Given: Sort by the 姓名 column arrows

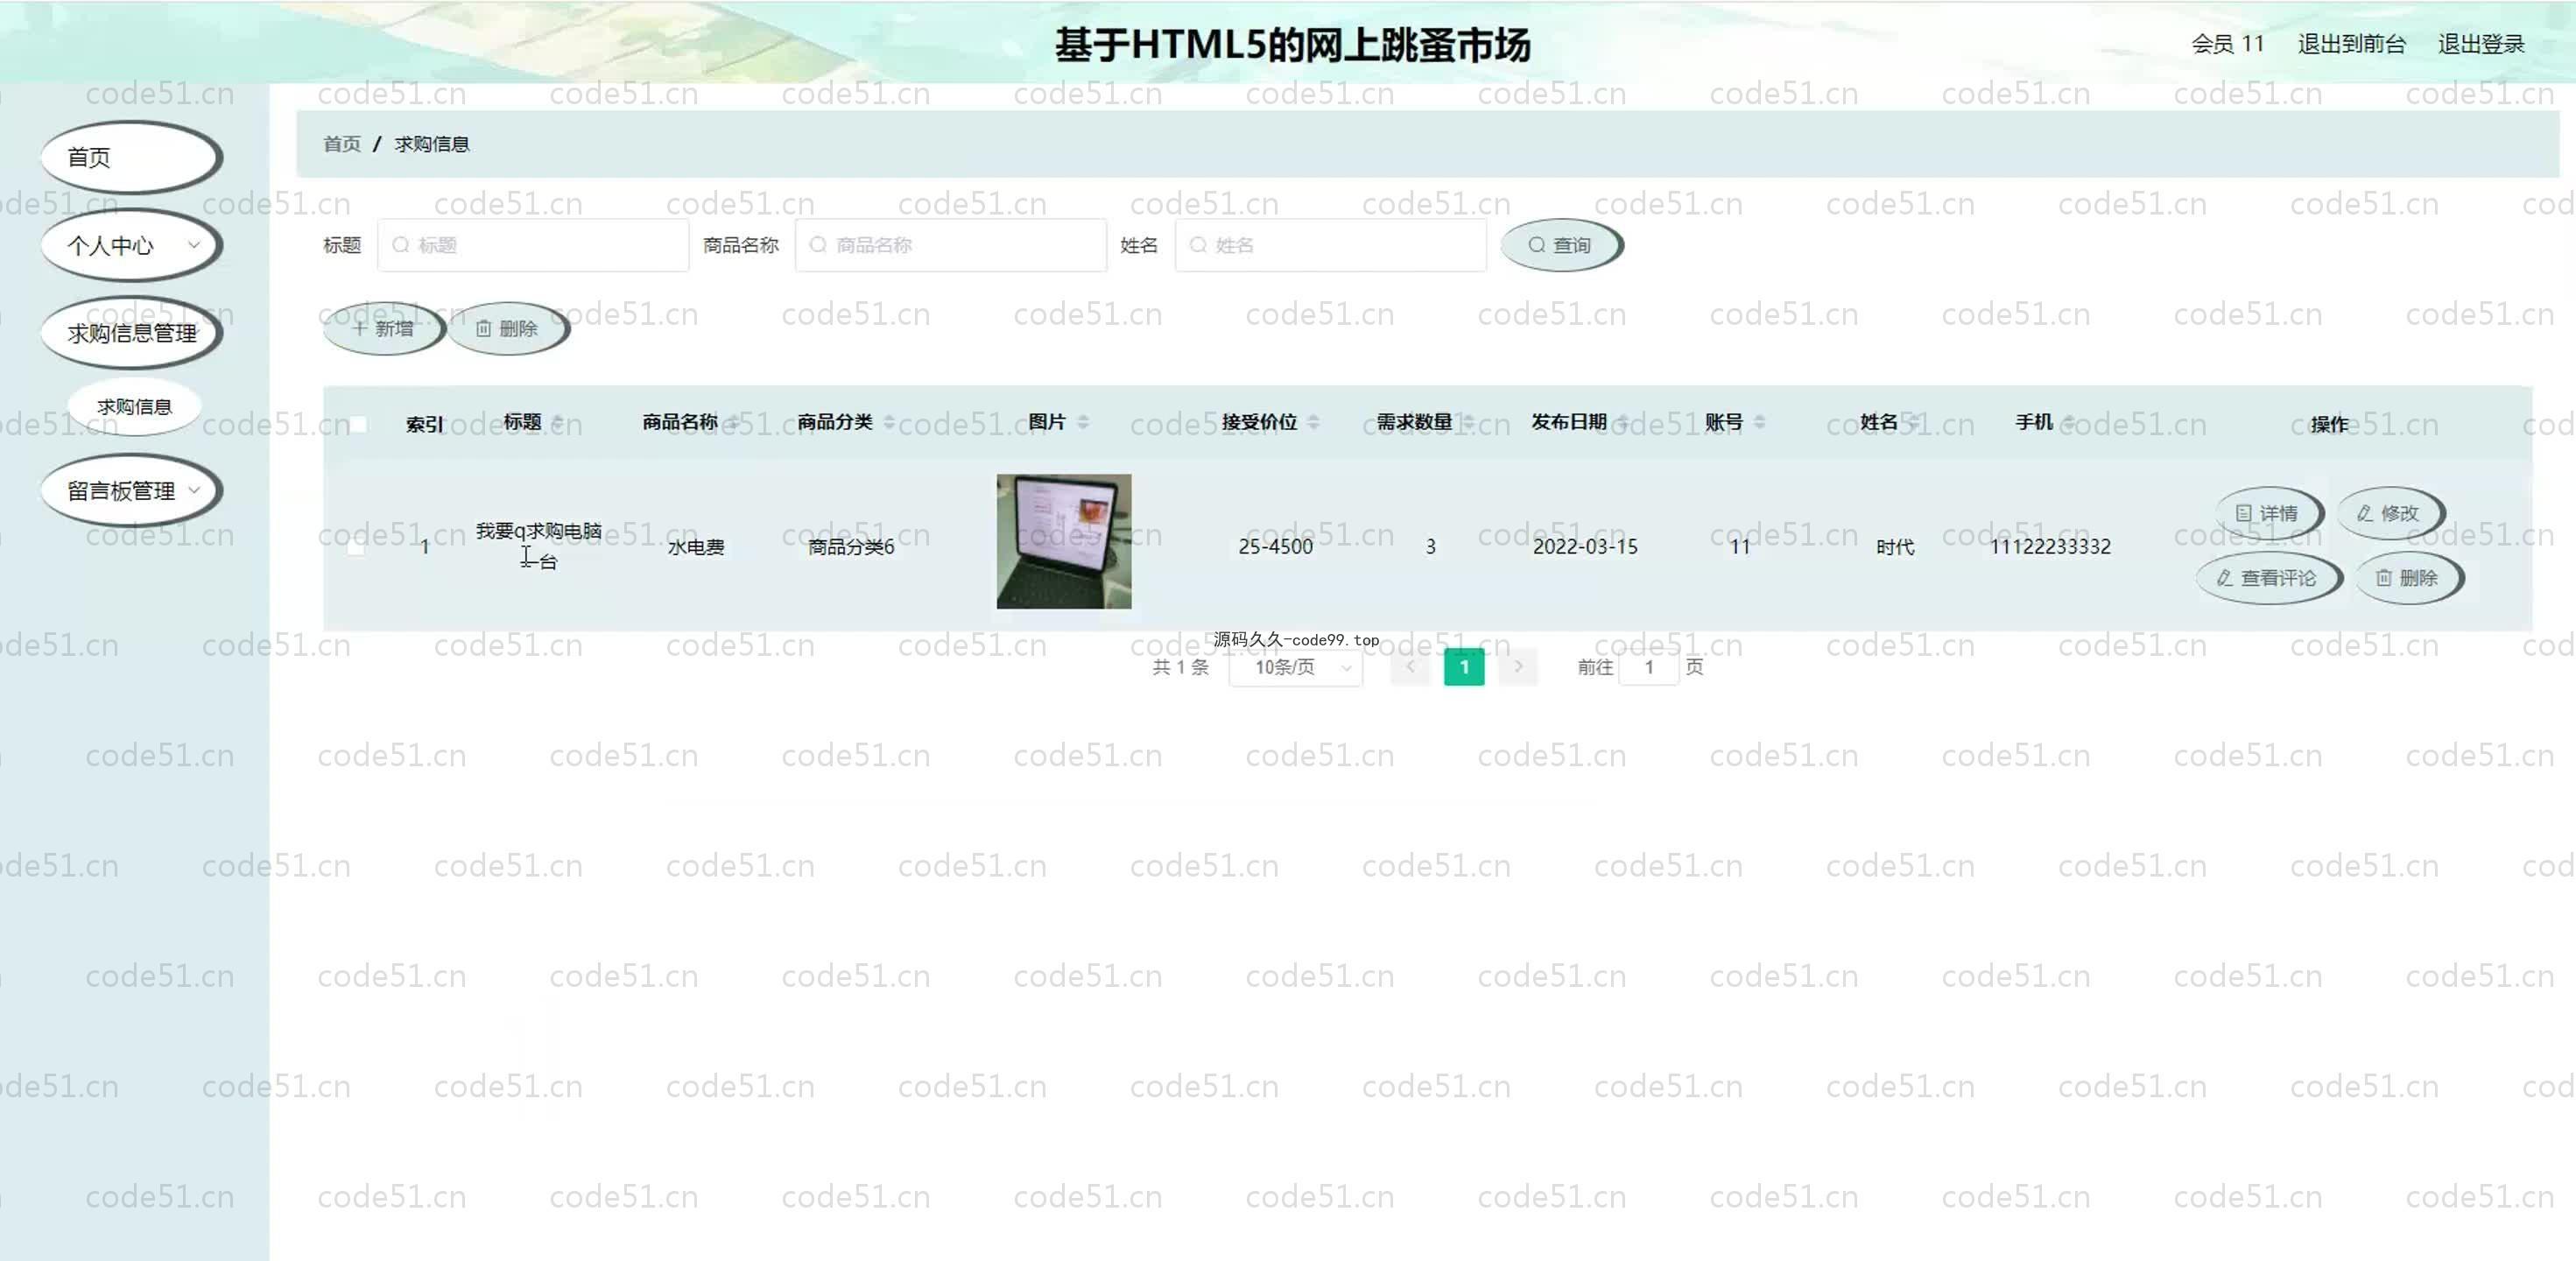Looking at the screenshot, I should (x=1914, y=422).
